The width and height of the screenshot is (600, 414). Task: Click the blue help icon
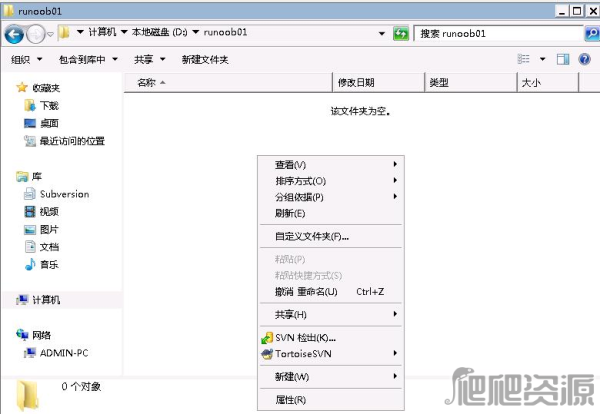584,59
